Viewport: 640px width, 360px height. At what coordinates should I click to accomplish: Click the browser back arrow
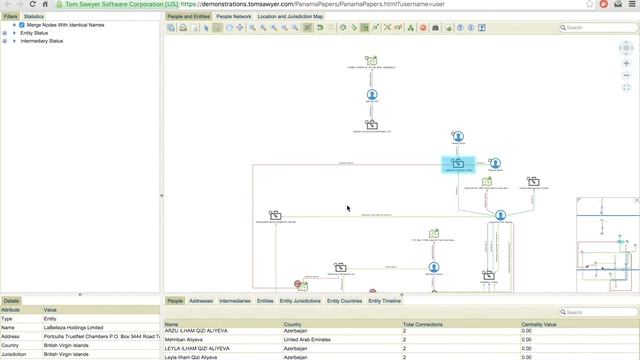point(8,4)
